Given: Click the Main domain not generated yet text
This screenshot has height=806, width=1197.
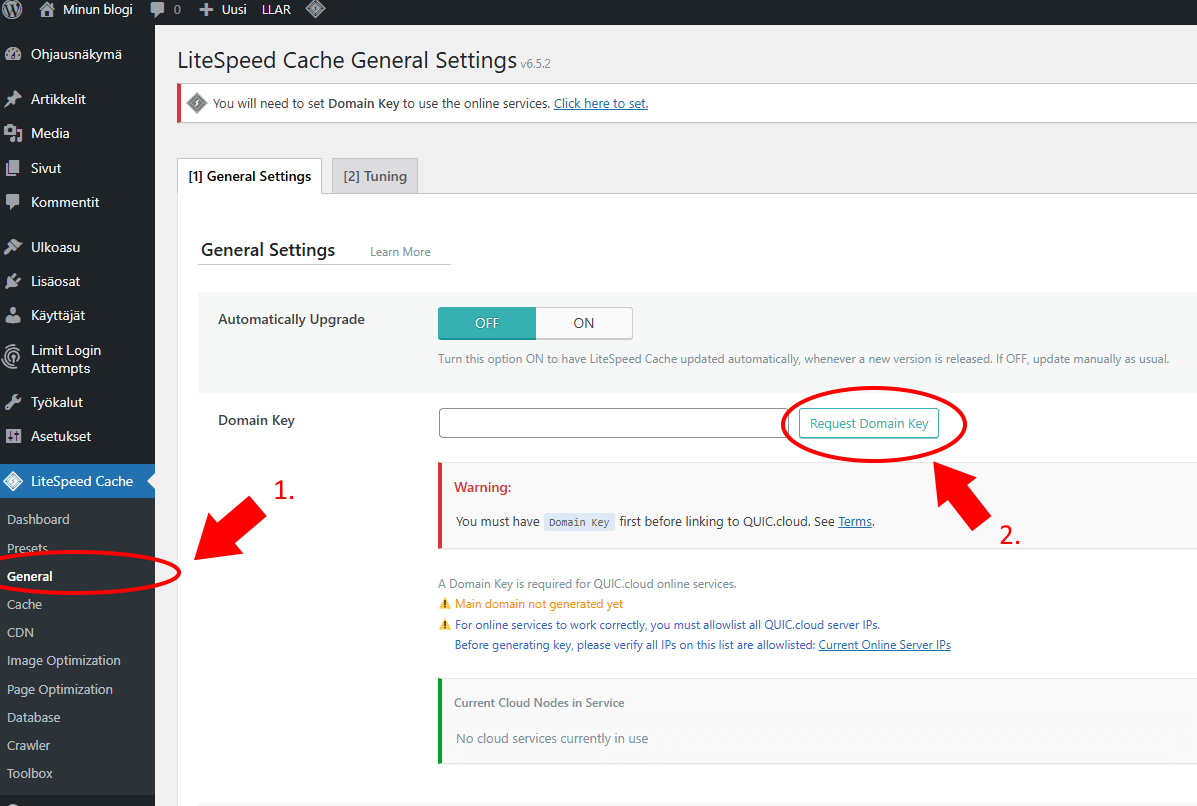Looking at the screenshot, I should point(539,604).
